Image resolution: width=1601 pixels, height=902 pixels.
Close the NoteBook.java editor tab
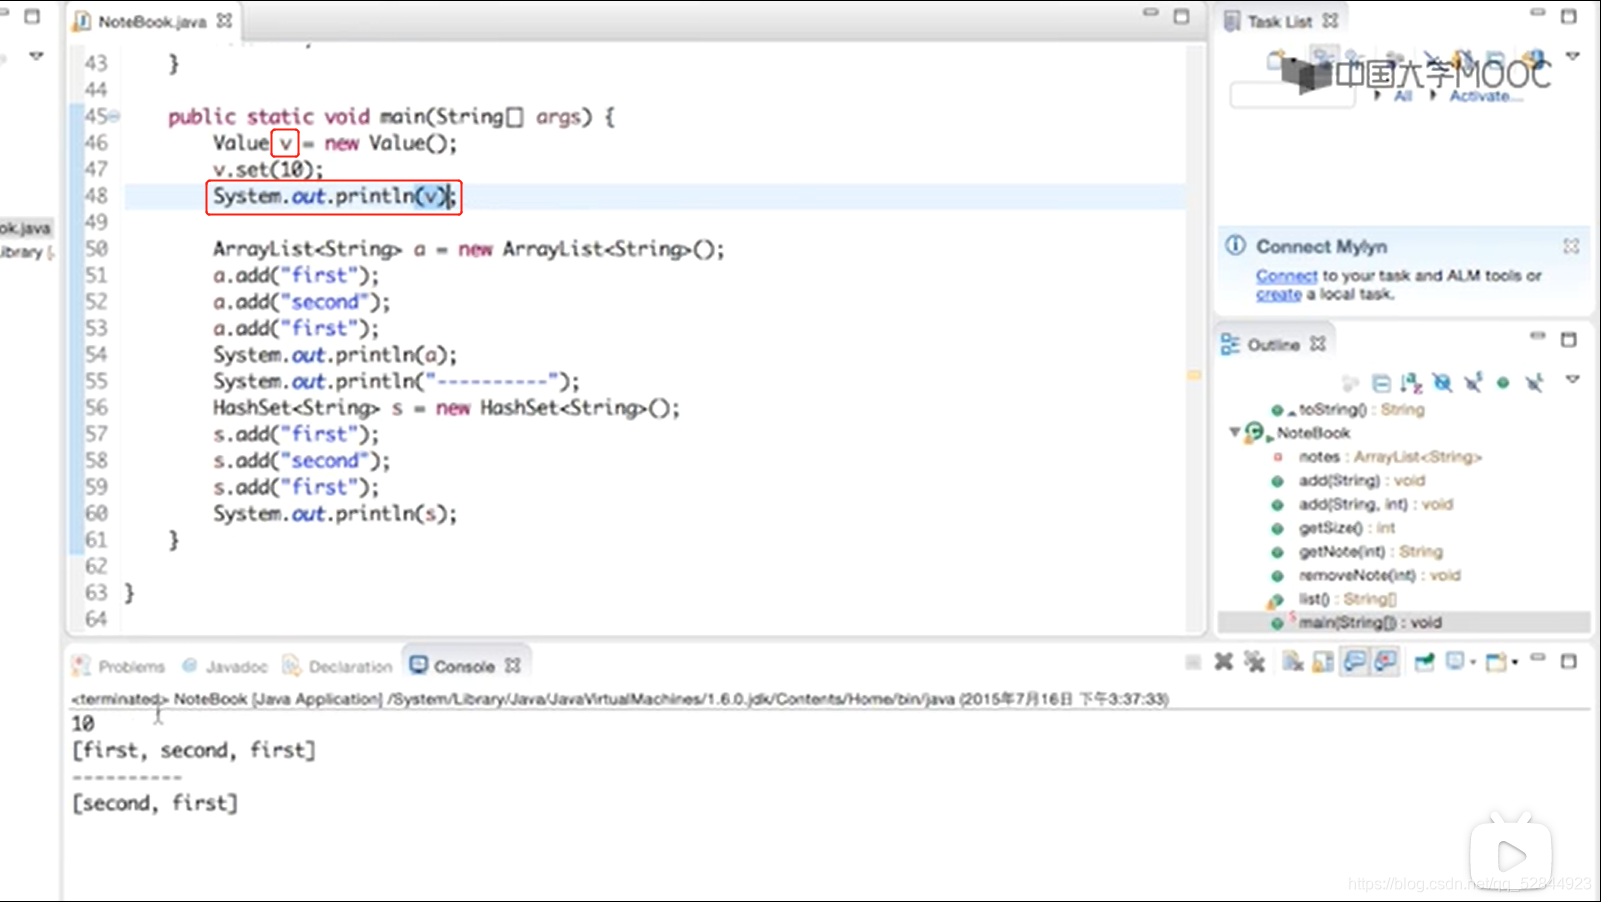point(225,20)
